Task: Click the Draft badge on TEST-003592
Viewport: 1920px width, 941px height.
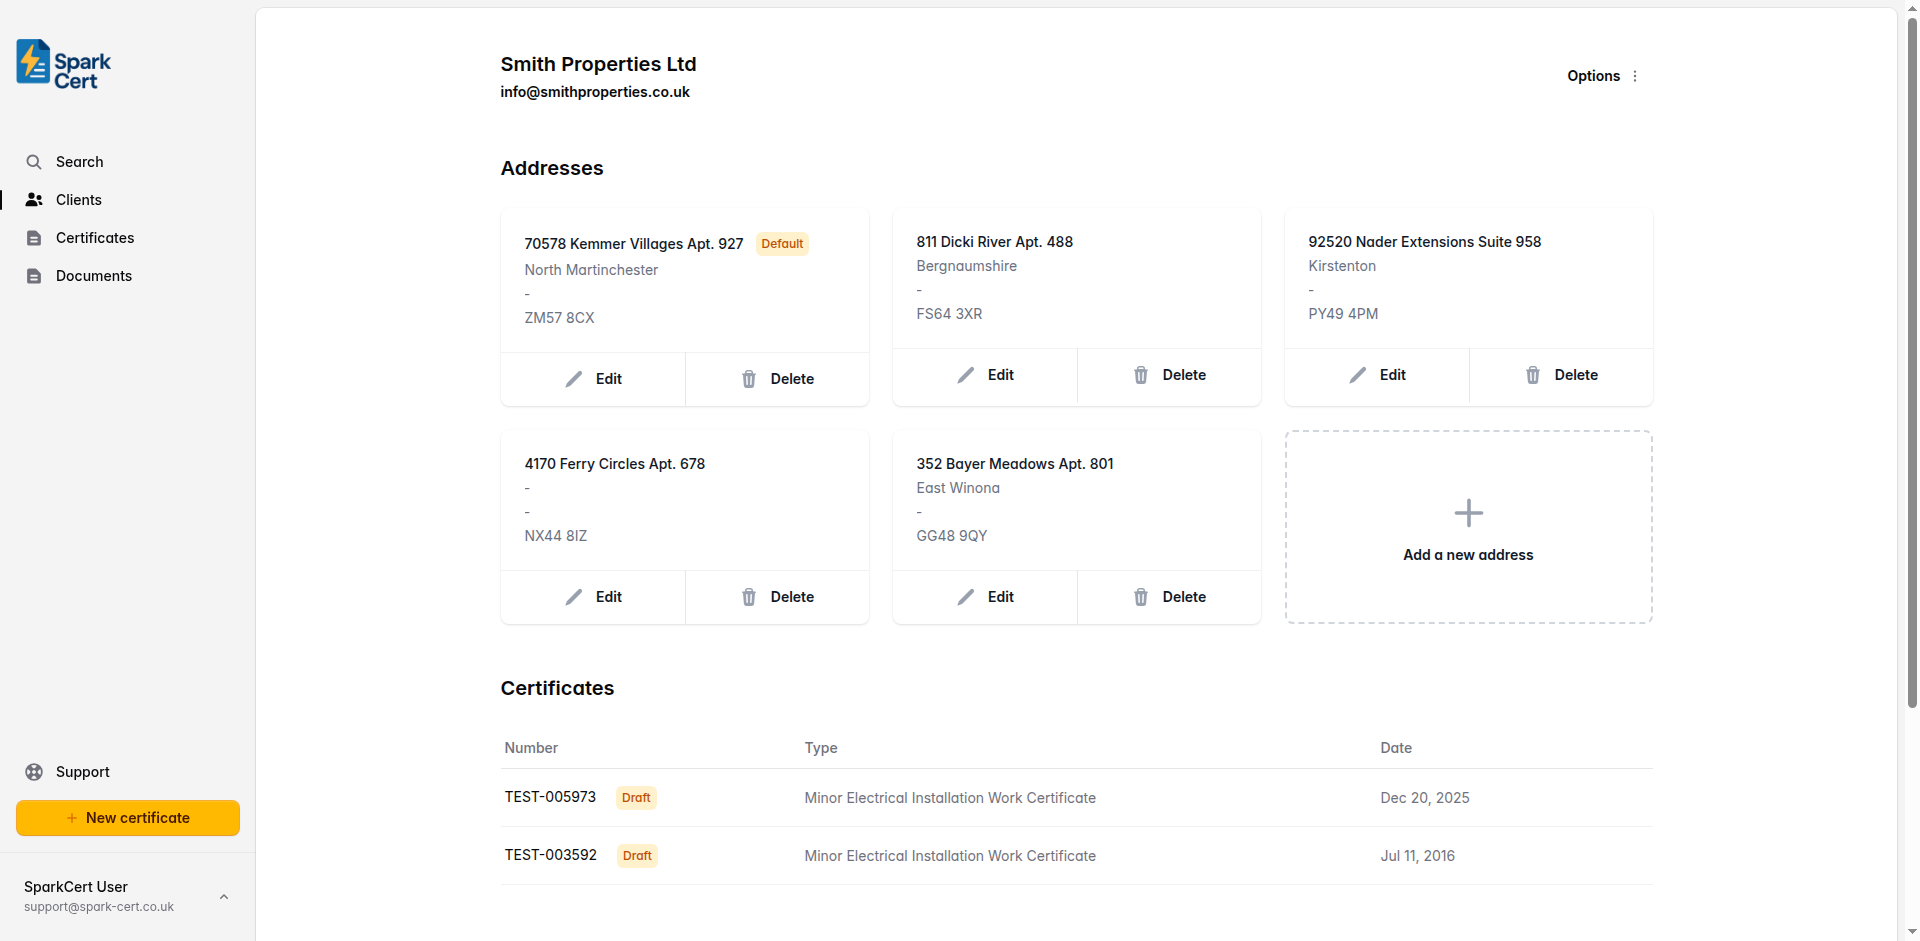Action: pyautogui.click(x=636, y=855)
